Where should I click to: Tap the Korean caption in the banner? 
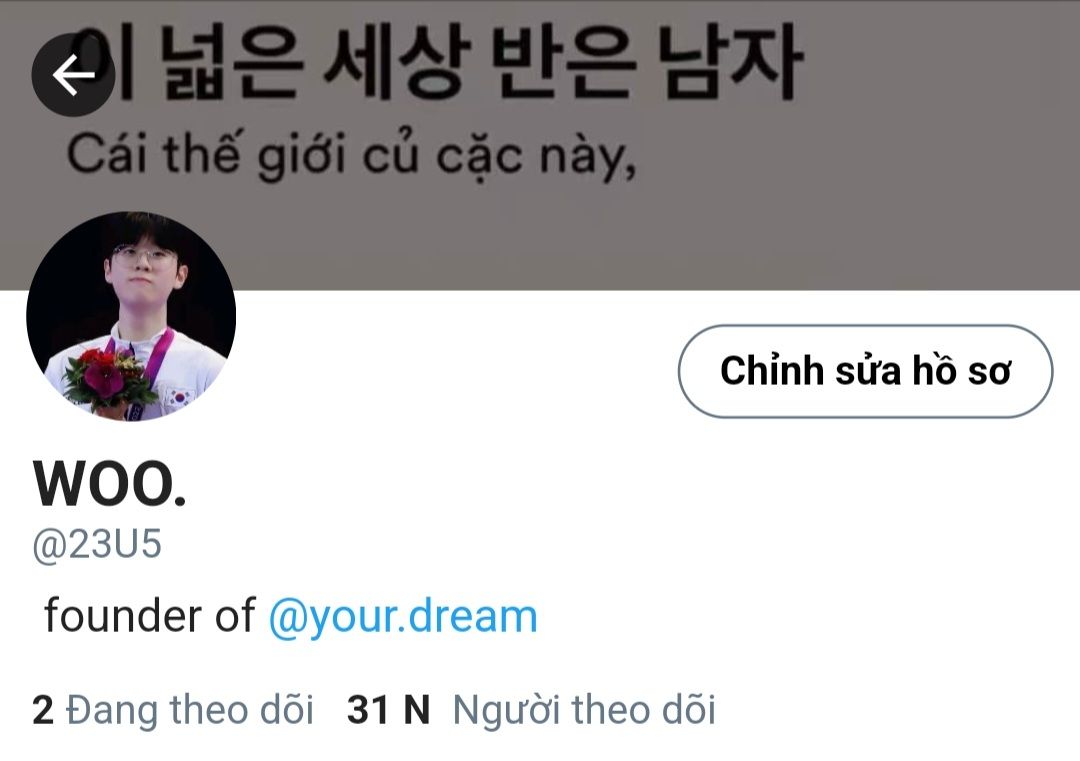[x=434, y=61]
